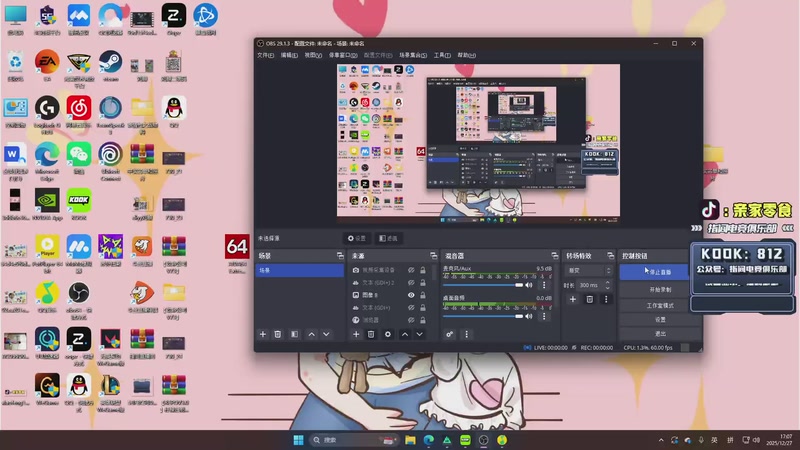Open the Steam desktop shortcut
The height and width of the screenshot is (450, 800).
click(110, 65)
